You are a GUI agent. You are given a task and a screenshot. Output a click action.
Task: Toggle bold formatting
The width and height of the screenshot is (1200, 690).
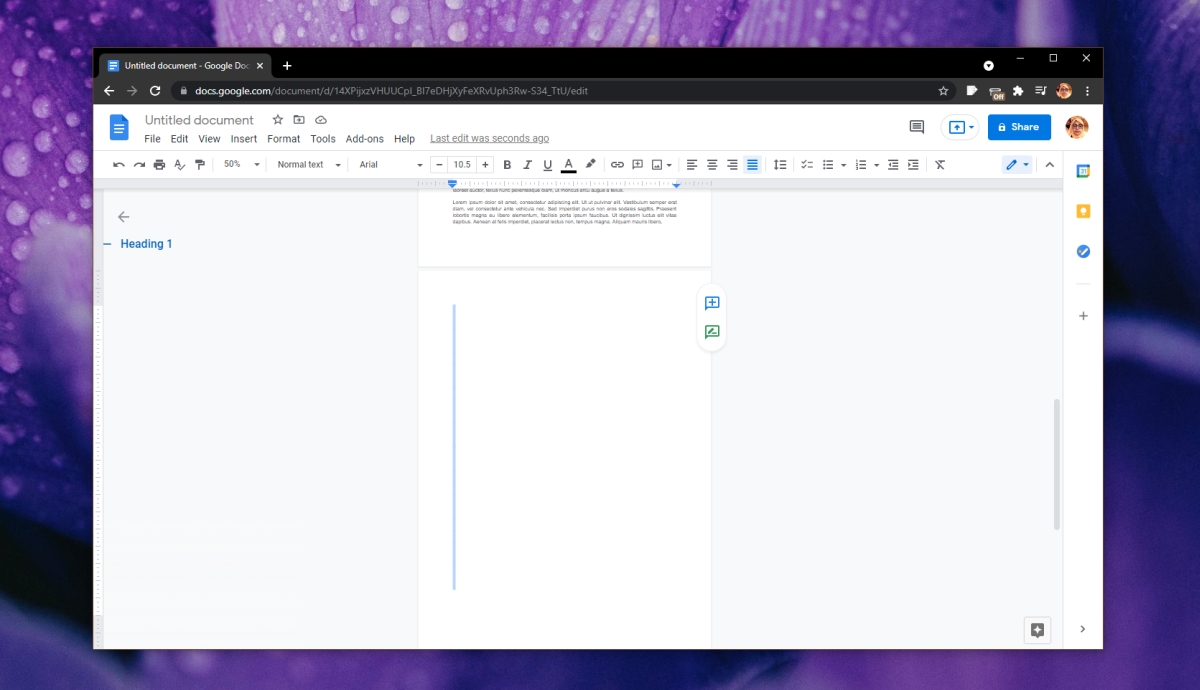coord(507,165)
